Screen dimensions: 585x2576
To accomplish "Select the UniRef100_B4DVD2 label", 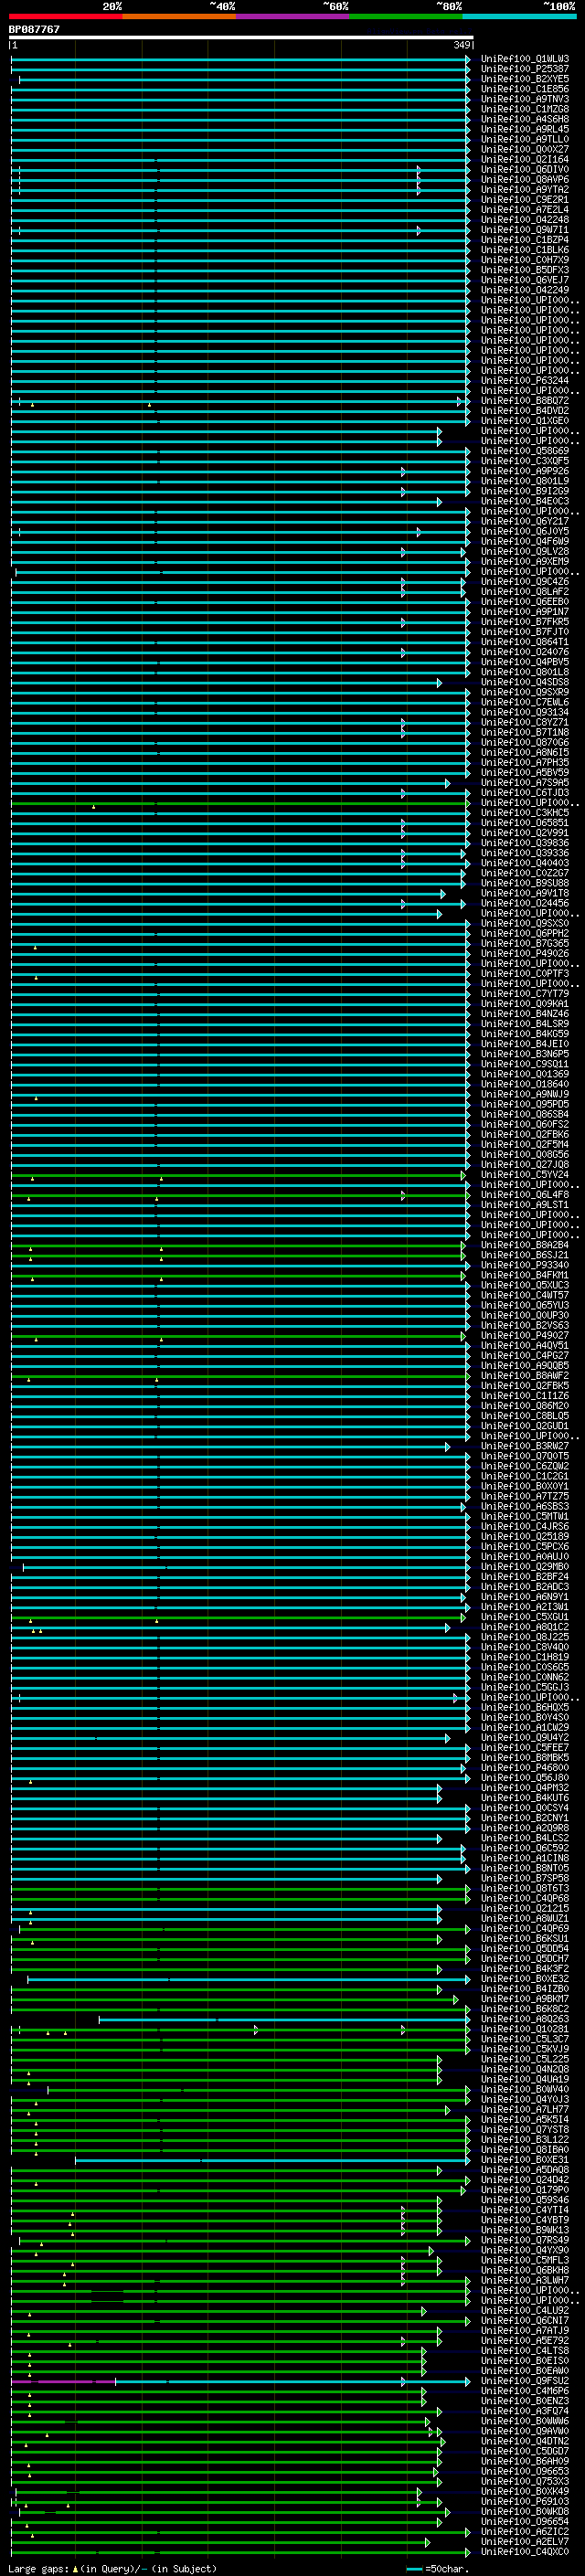I will pos(524,411).
